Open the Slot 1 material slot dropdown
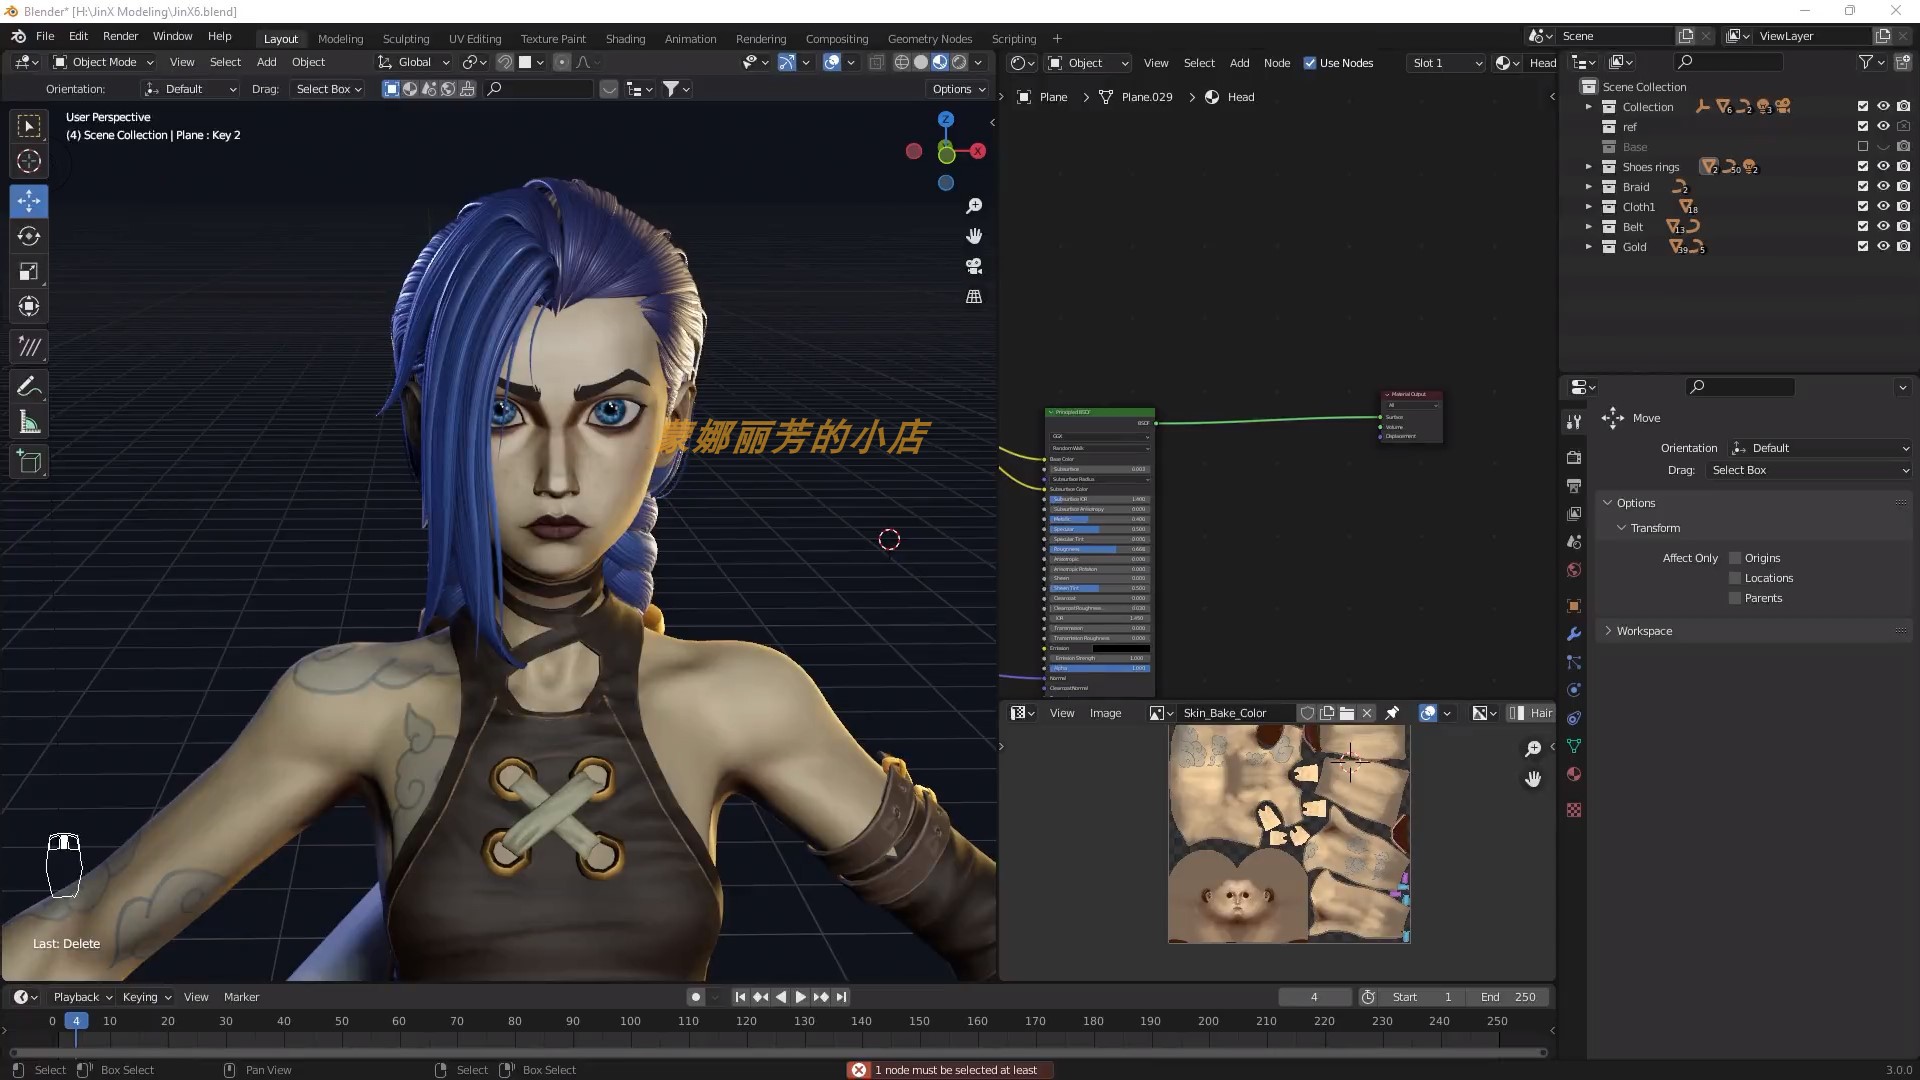Screen dimensions: 1920x1080 point(1445,63)
